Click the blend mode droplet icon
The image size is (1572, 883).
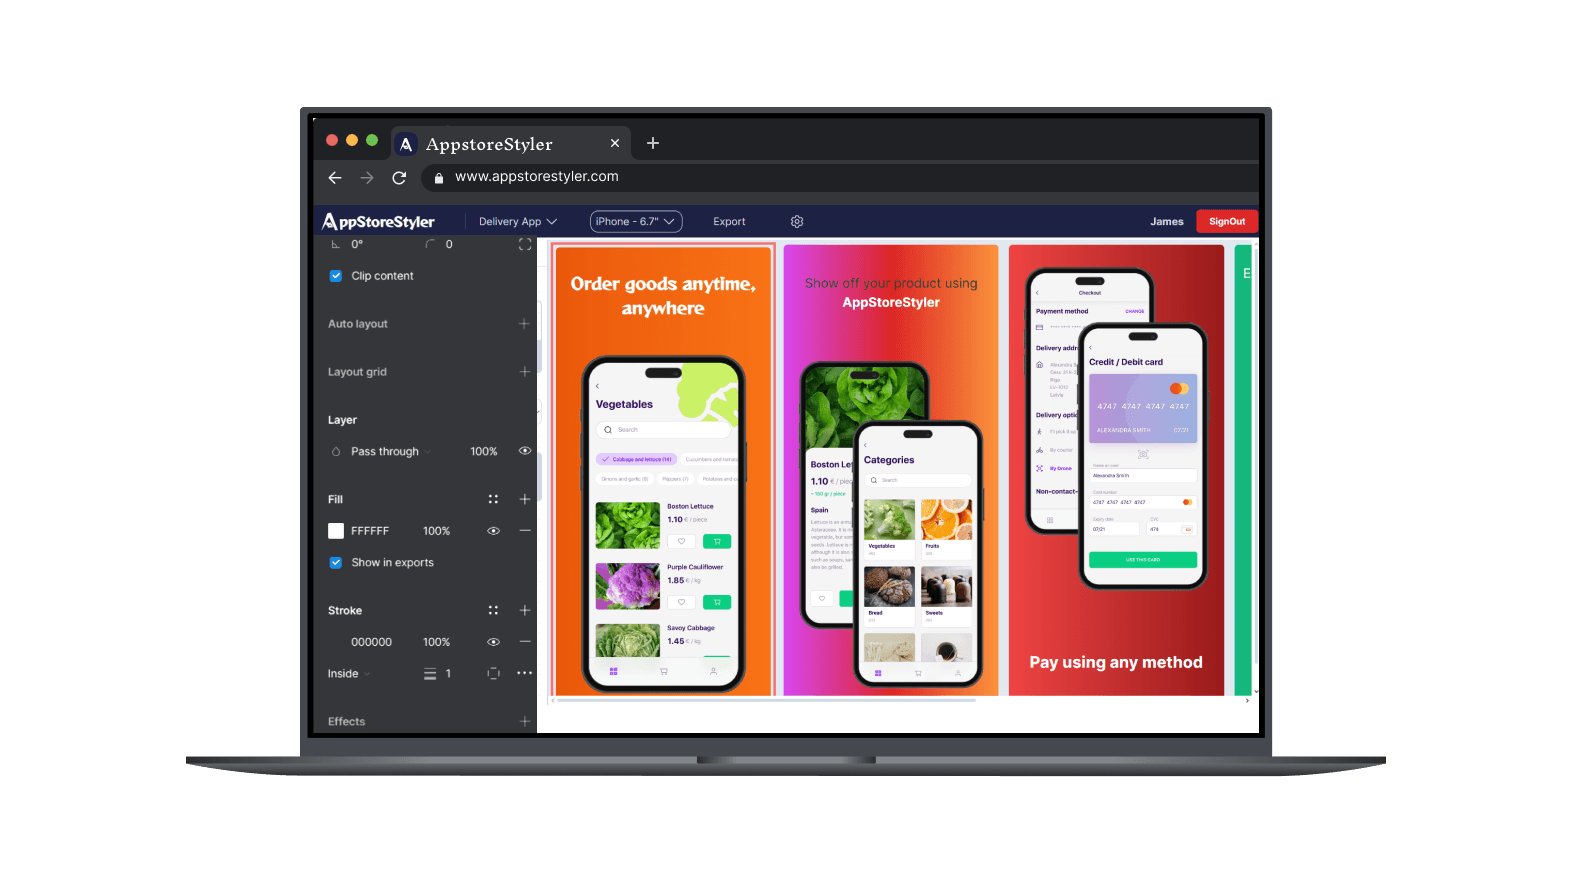point(336,451)
